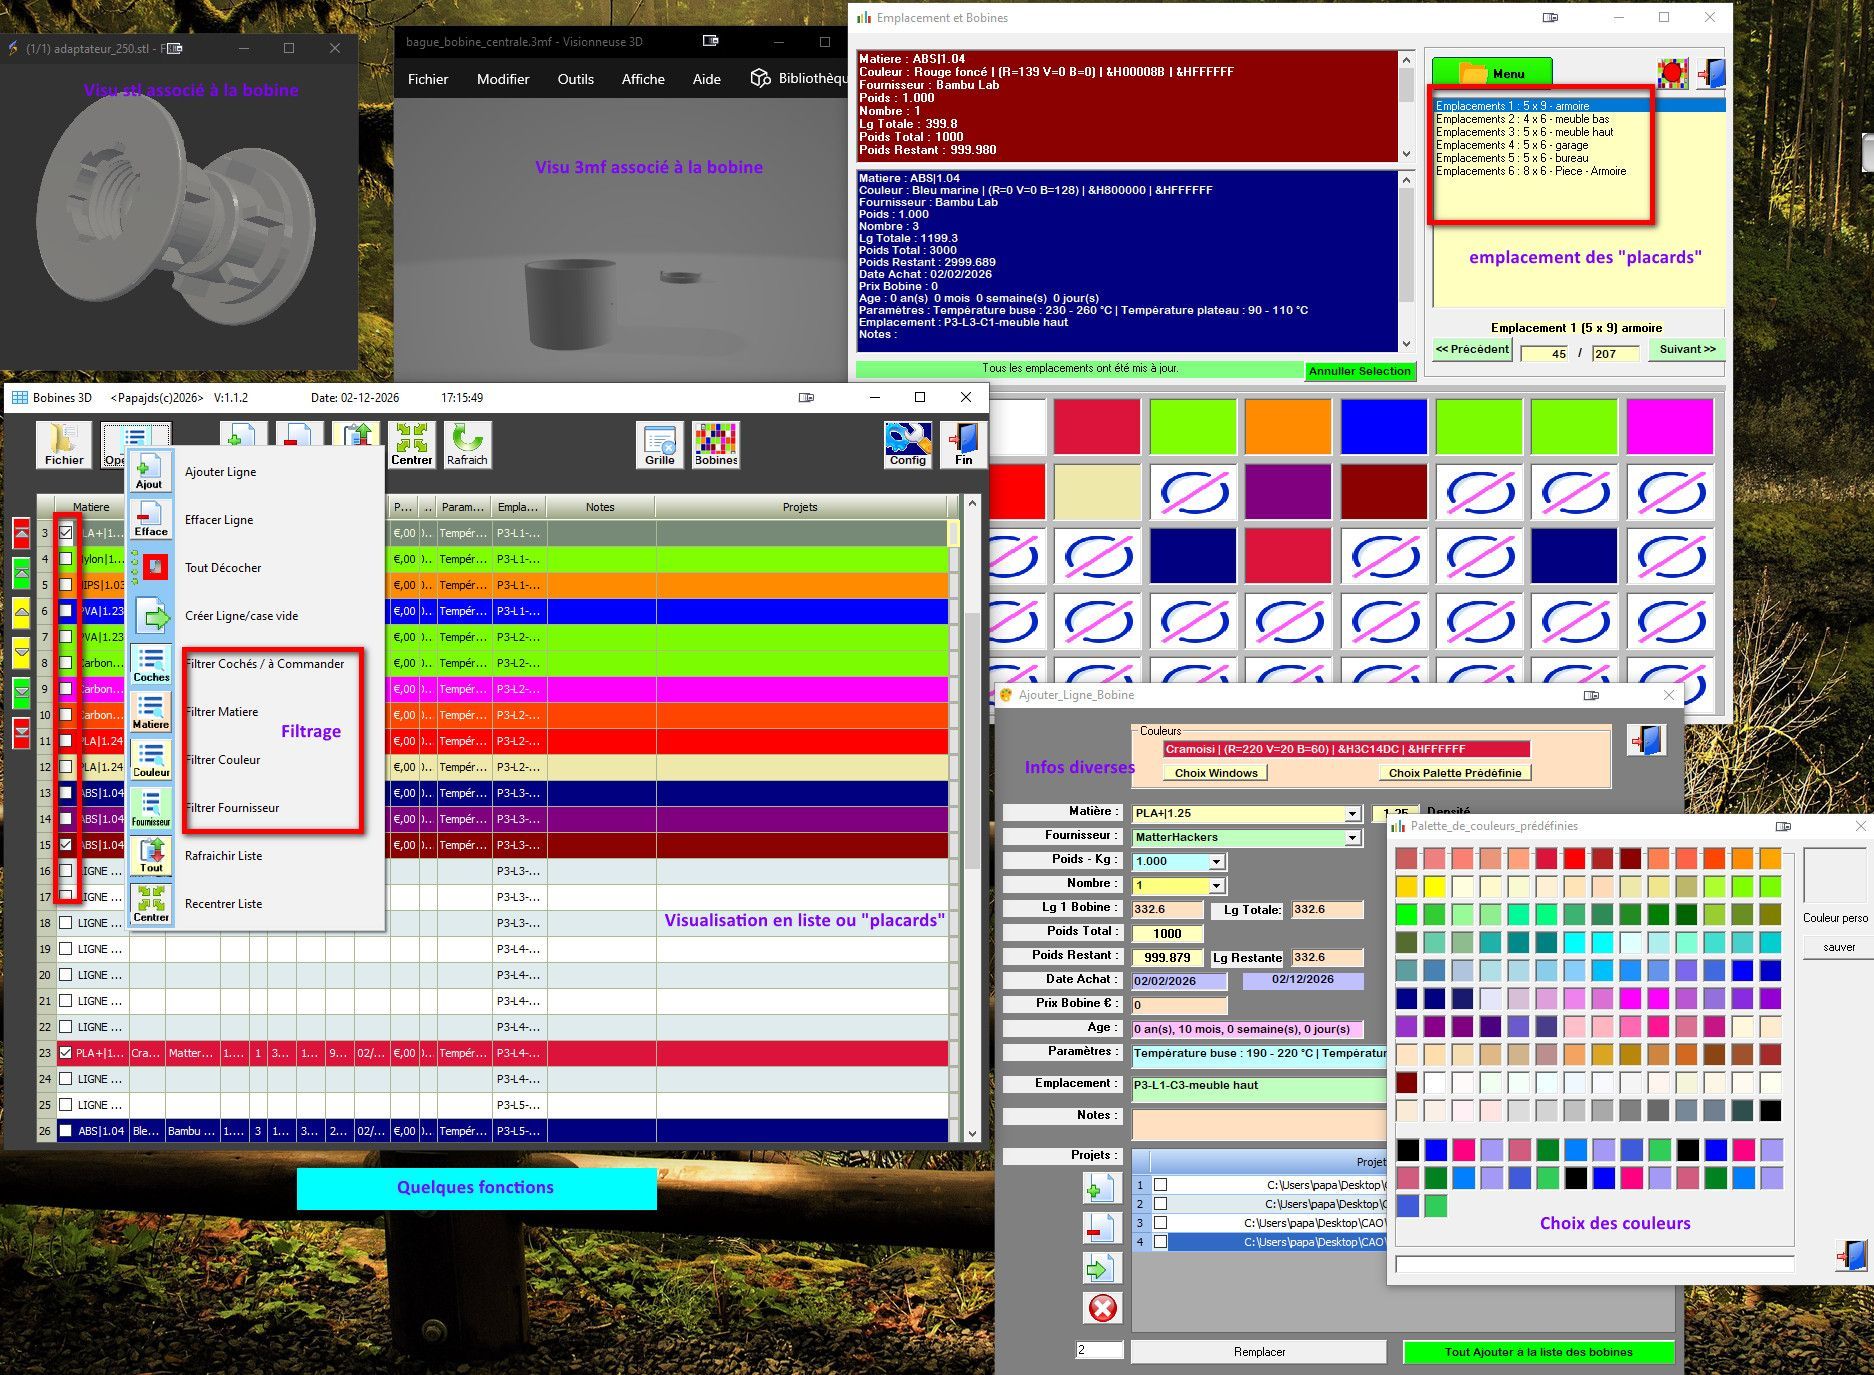Click the Choix Windows button
1874x1375 pixels.
click(1216, 773)
